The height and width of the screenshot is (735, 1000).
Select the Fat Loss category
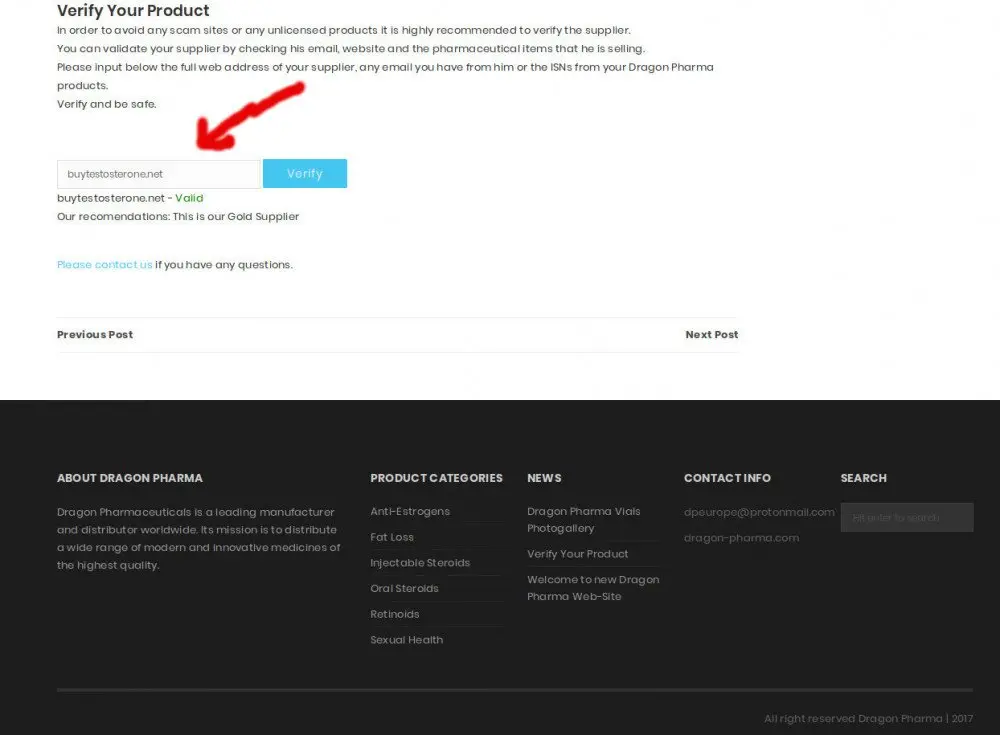tap(392, 537)
